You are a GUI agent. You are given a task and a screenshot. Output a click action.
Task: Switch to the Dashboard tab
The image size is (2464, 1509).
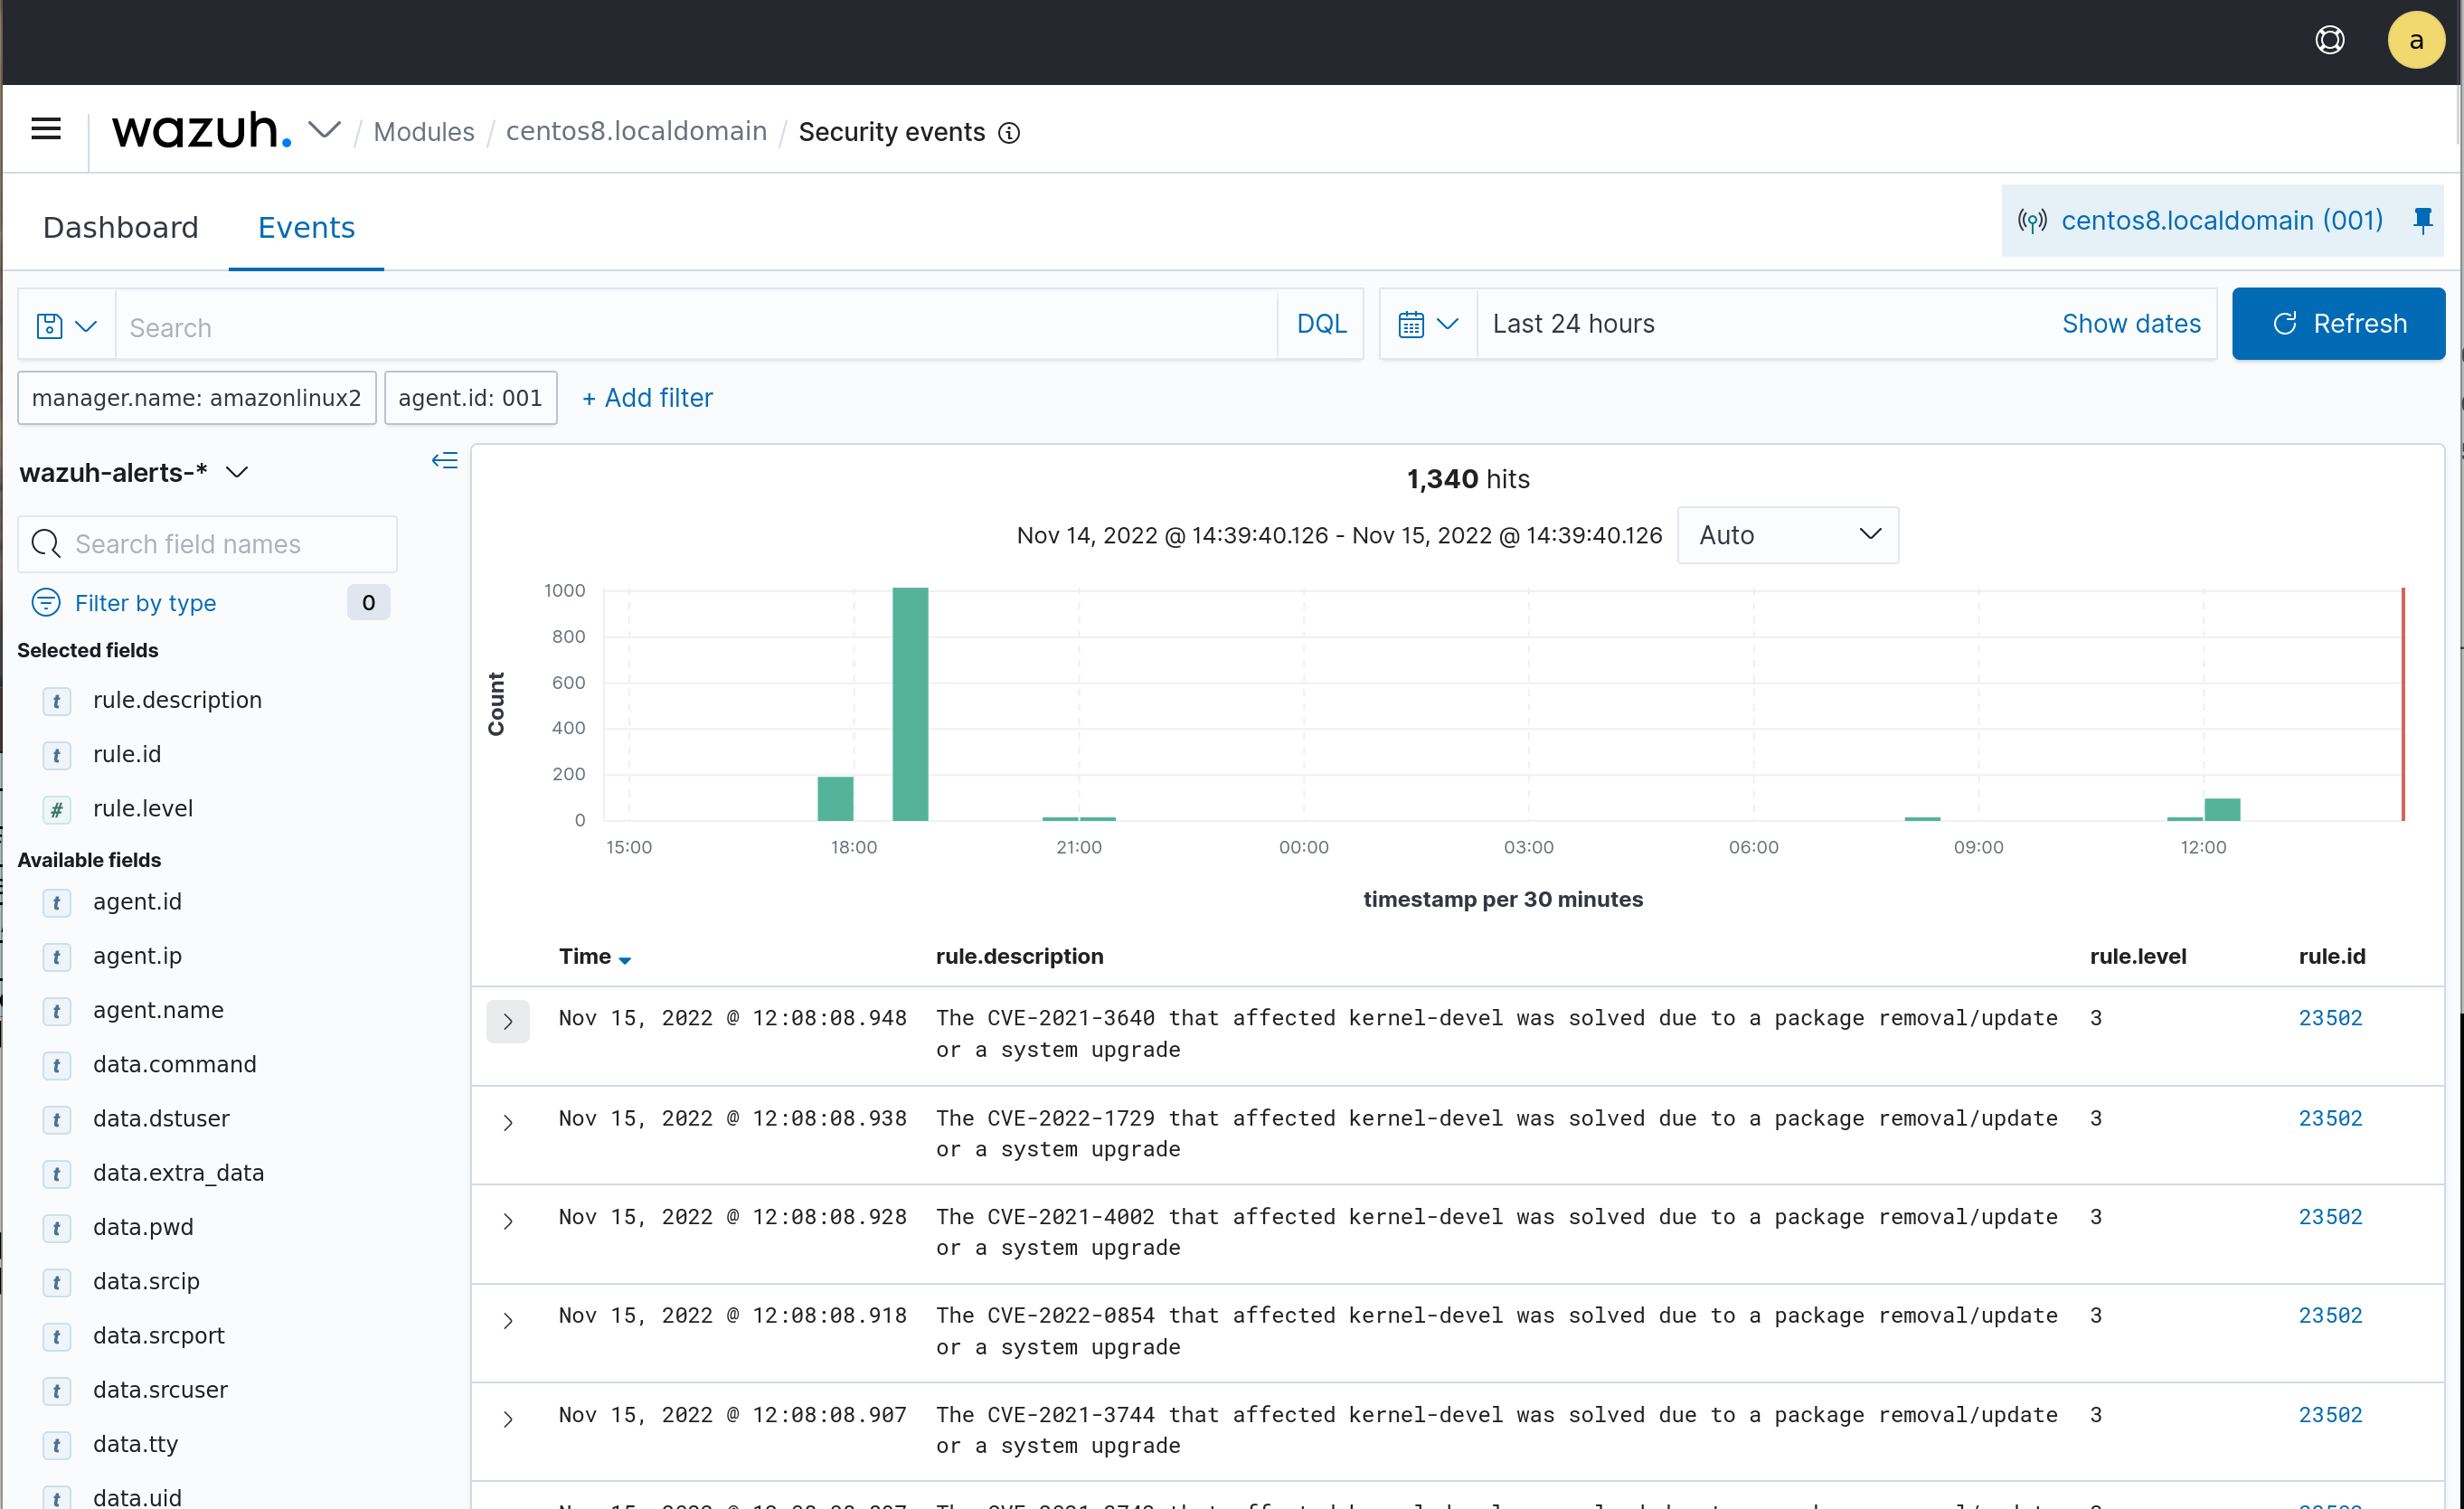121,228
